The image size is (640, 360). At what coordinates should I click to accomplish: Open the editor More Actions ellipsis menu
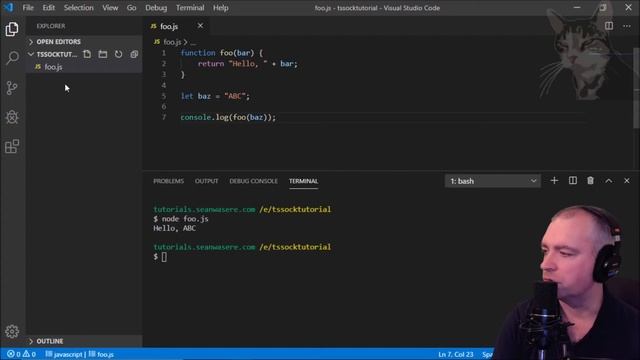627,26
